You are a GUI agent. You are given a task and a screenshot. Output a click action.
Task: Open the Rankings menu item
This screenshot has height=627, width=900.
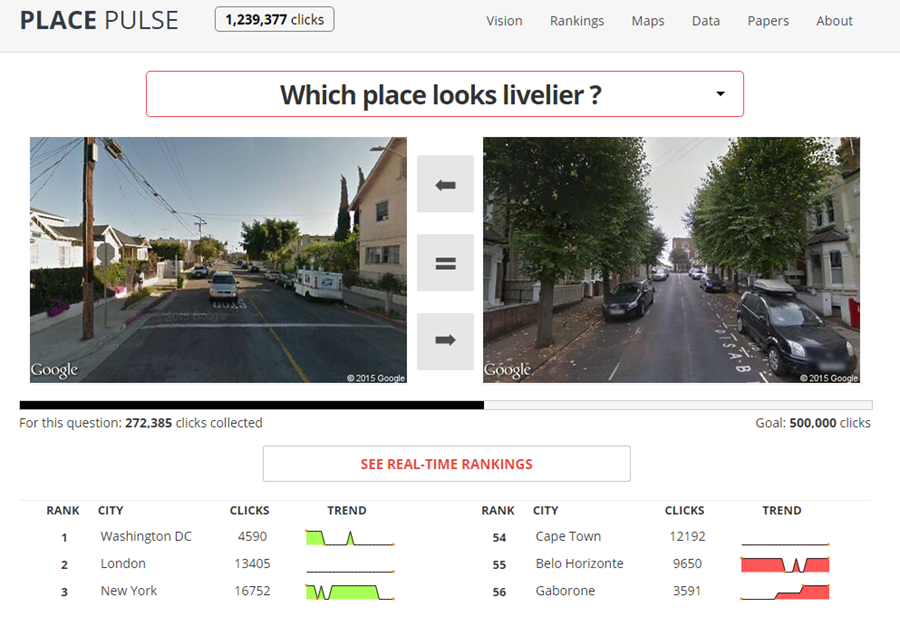pos(577,21)
